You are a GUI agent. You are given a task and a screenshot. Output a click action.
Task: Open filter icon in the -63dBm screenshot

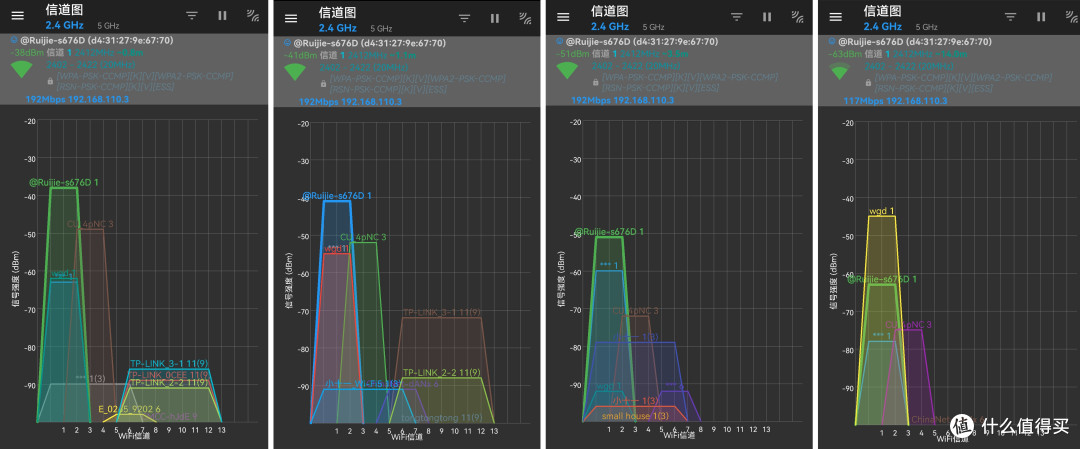pos(1010,17)
